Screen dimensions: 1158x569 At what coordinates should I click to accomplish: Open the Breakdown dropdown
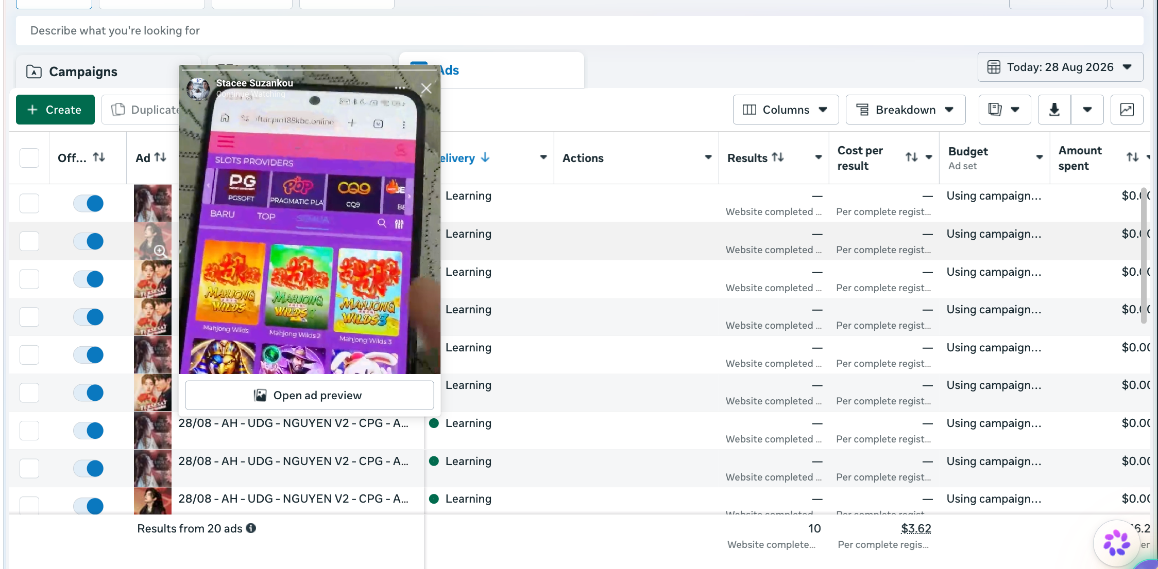coord(905,109)
